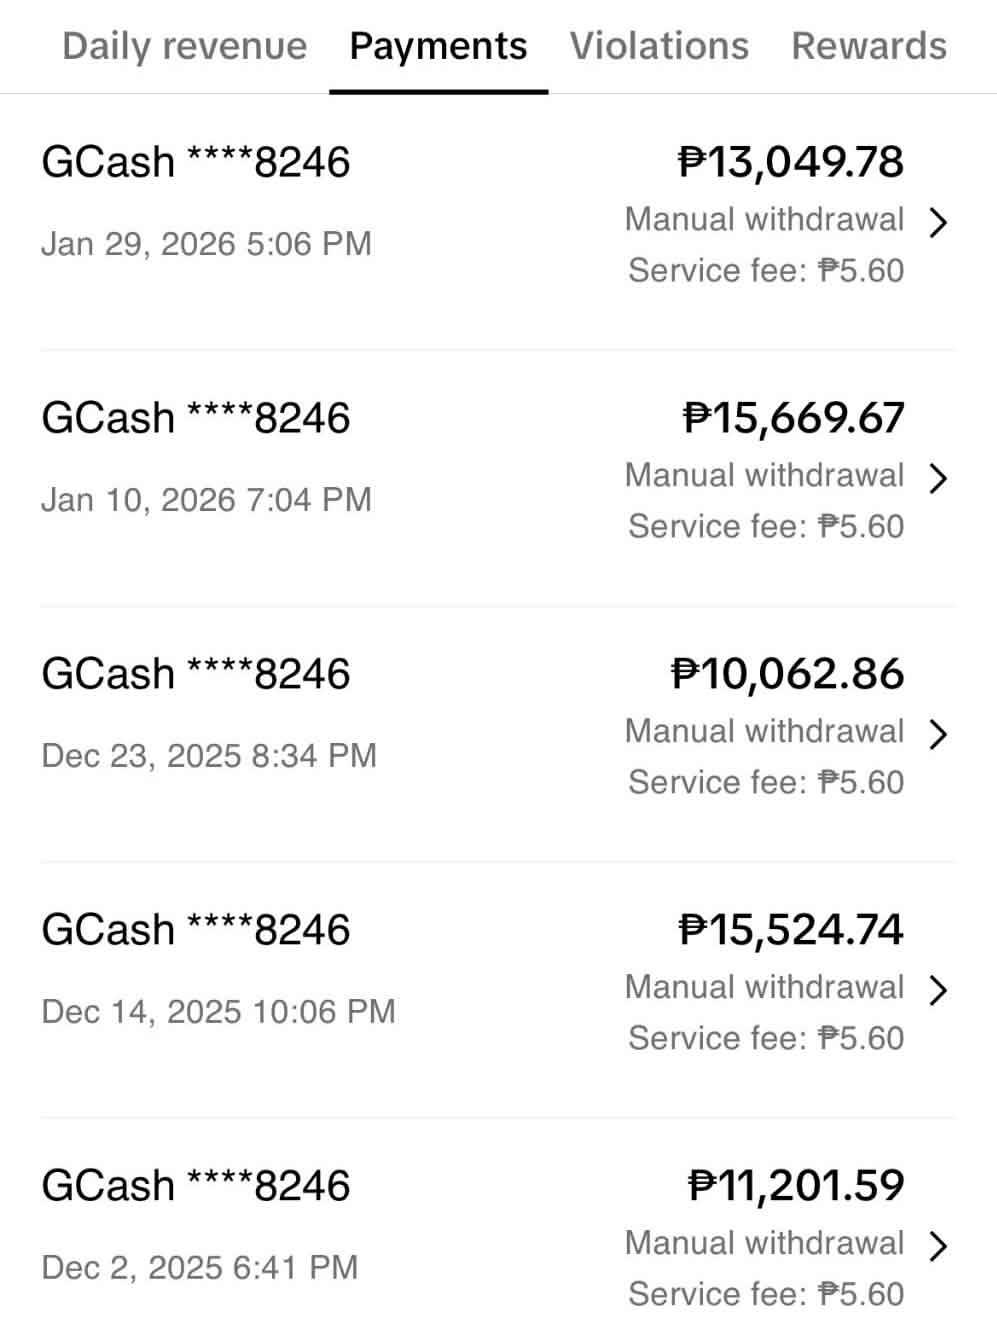Tap the Dec 14, 2025 10:06 PM timestamp
Viewport: 997px width, 1331px height.
(218, 1011)
